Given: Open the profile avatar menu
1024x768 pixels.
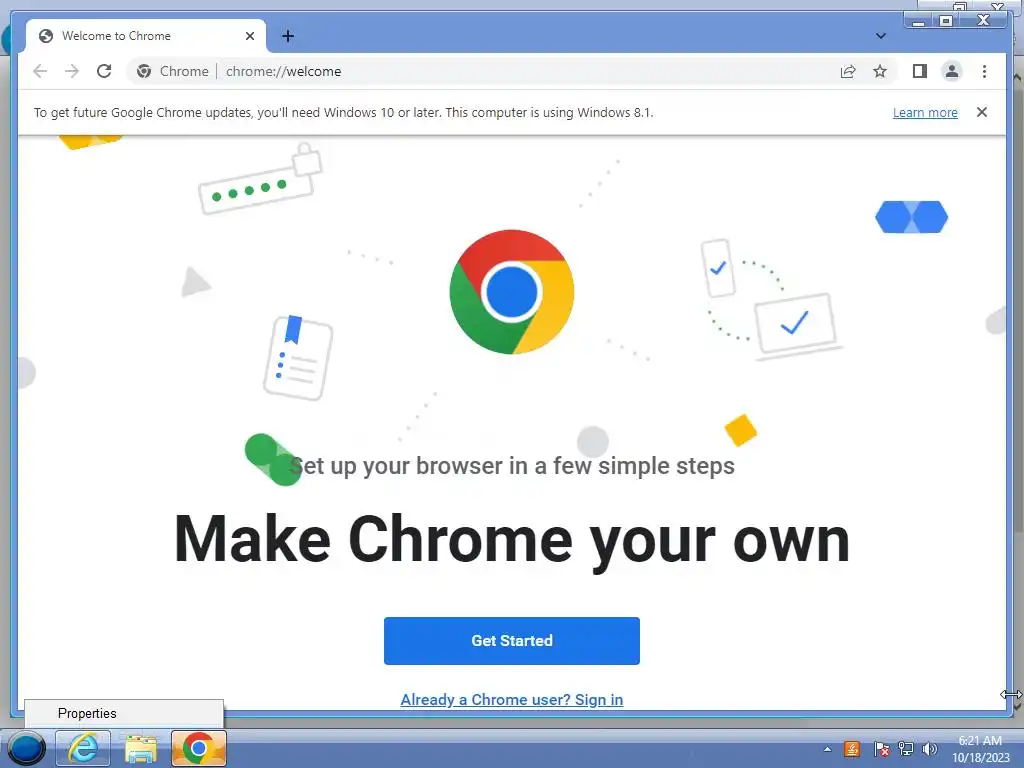Looking at the screenshot, I should [952, 71].
